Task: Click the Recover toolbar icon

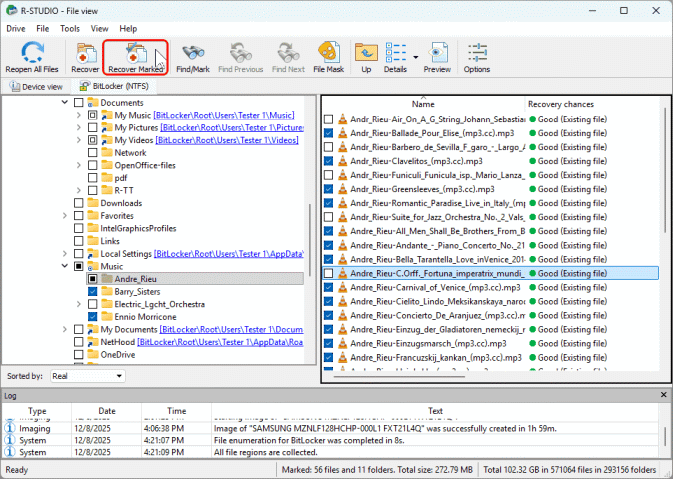Action: point(85,54)
